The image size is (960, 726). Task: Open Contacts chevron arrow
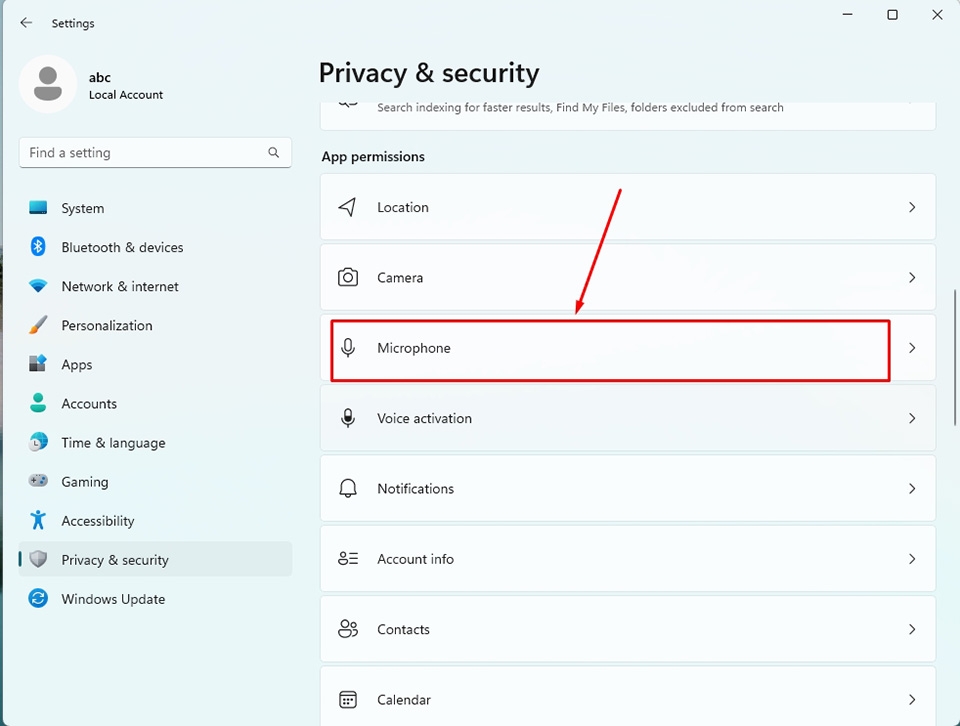tap(912, 629)
